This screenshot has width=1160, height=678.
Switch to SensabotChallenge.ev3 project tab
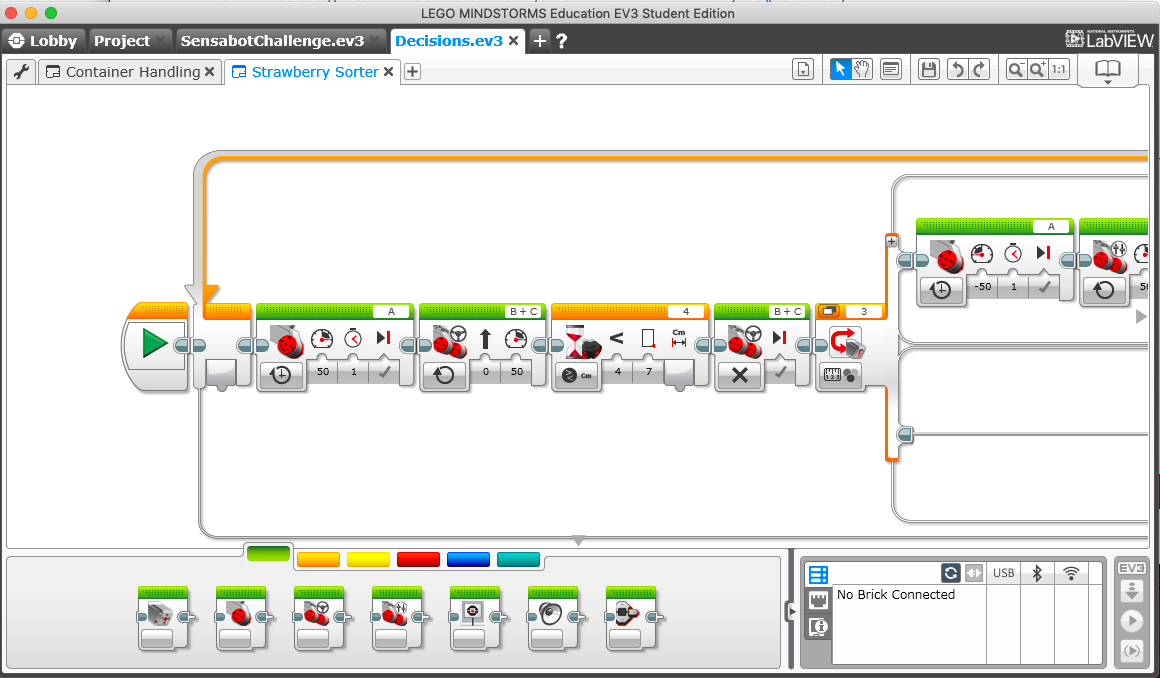click(272, 41)
